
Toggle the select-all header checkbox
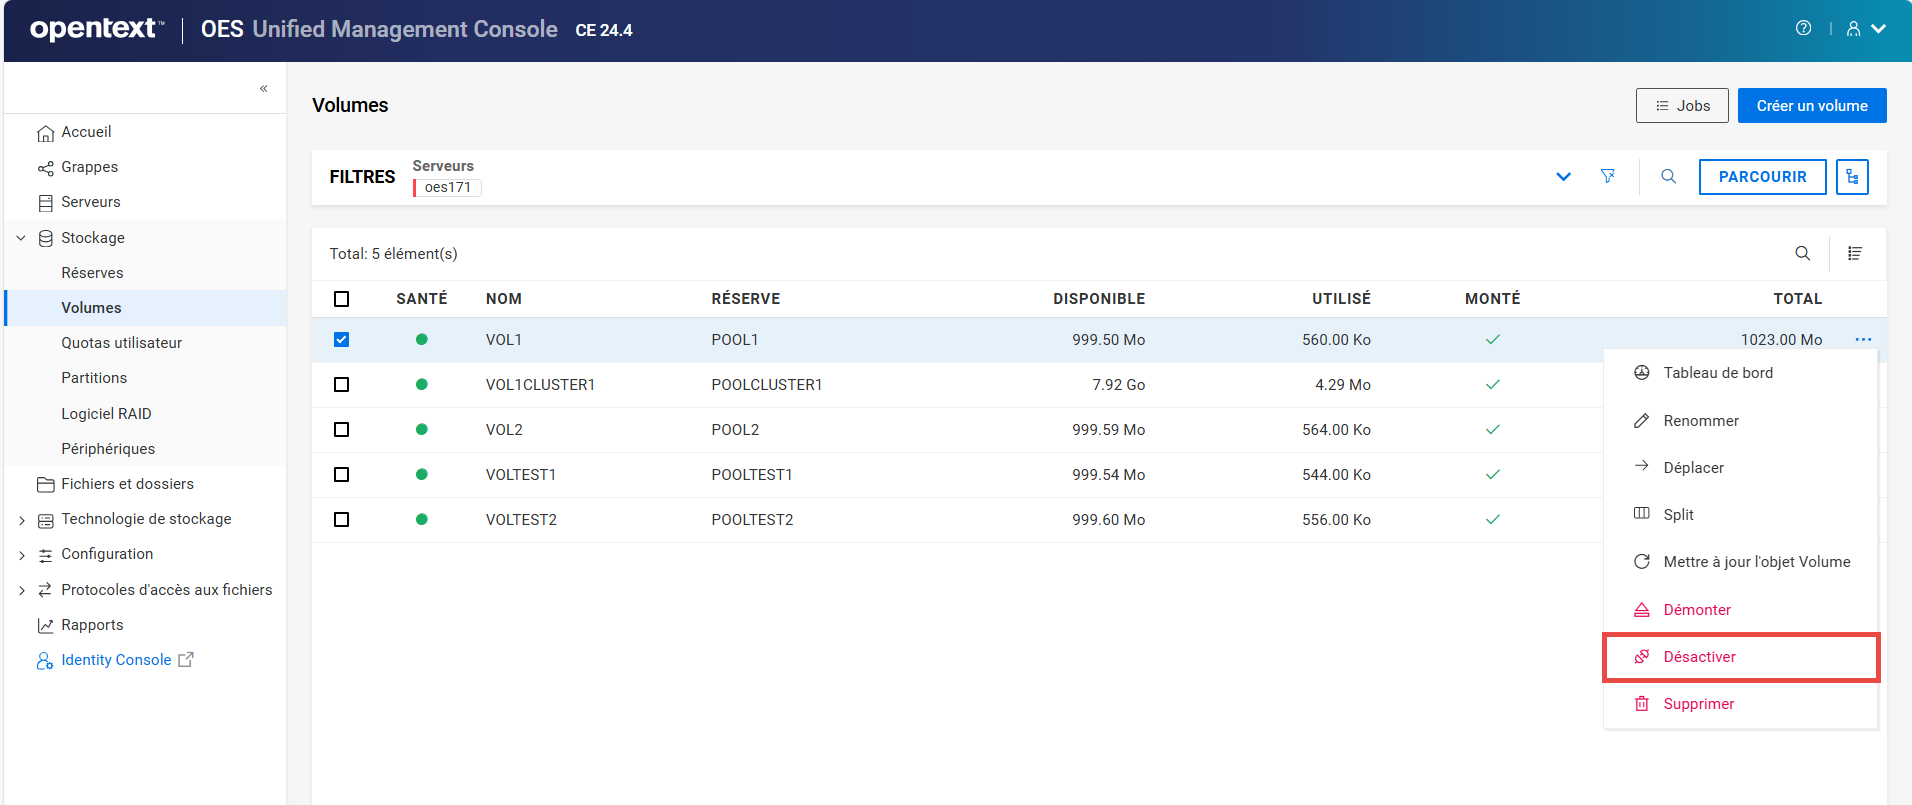pyautogui.click(x=342, y=299)
